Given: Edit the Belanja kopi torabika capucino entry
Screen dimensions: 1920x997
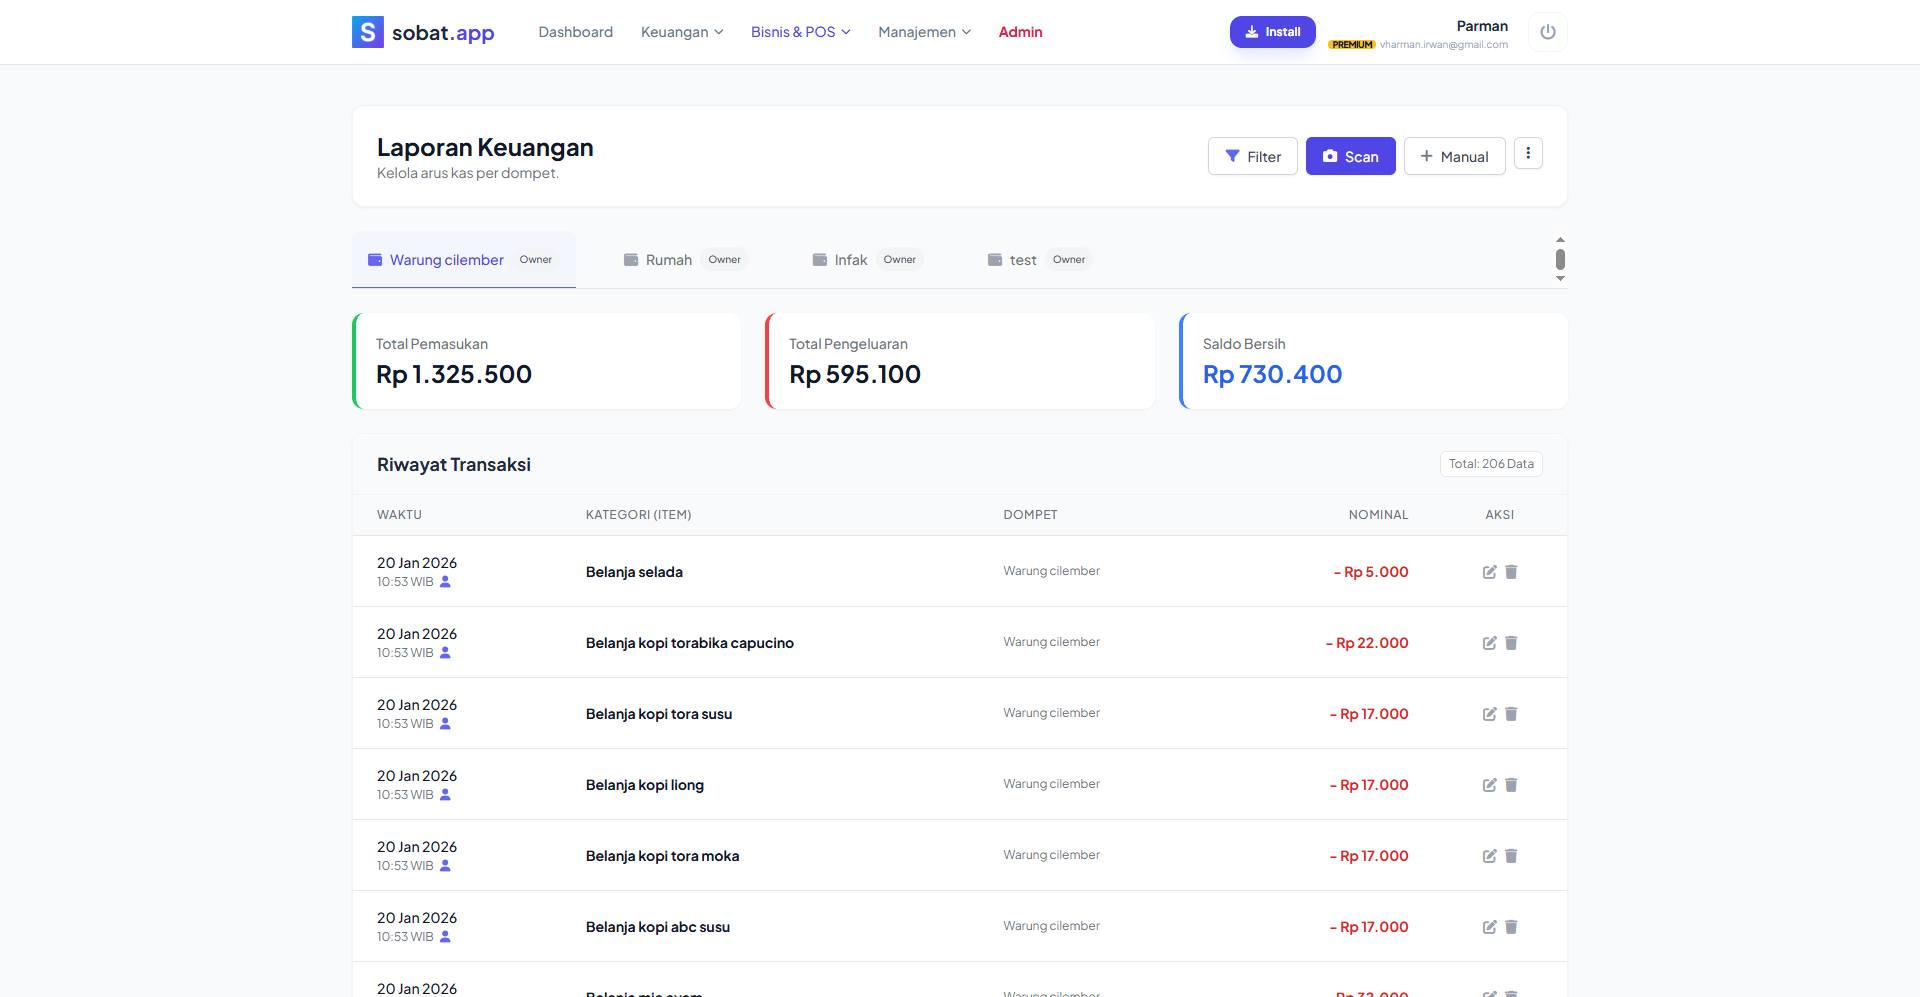Looking at the screenshot, I should click(x=1489, y=643).
